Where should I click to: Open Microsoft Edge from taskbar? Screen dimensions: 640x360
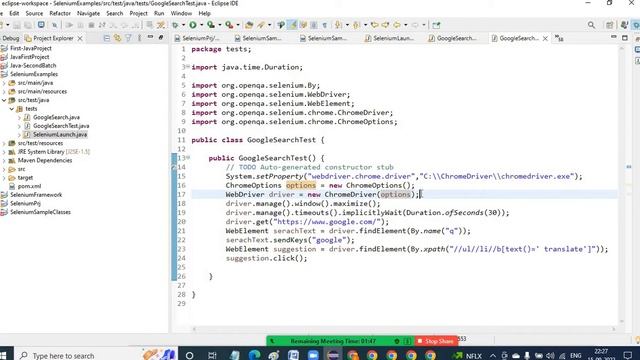pyautogui.click(x=254, y=356)
